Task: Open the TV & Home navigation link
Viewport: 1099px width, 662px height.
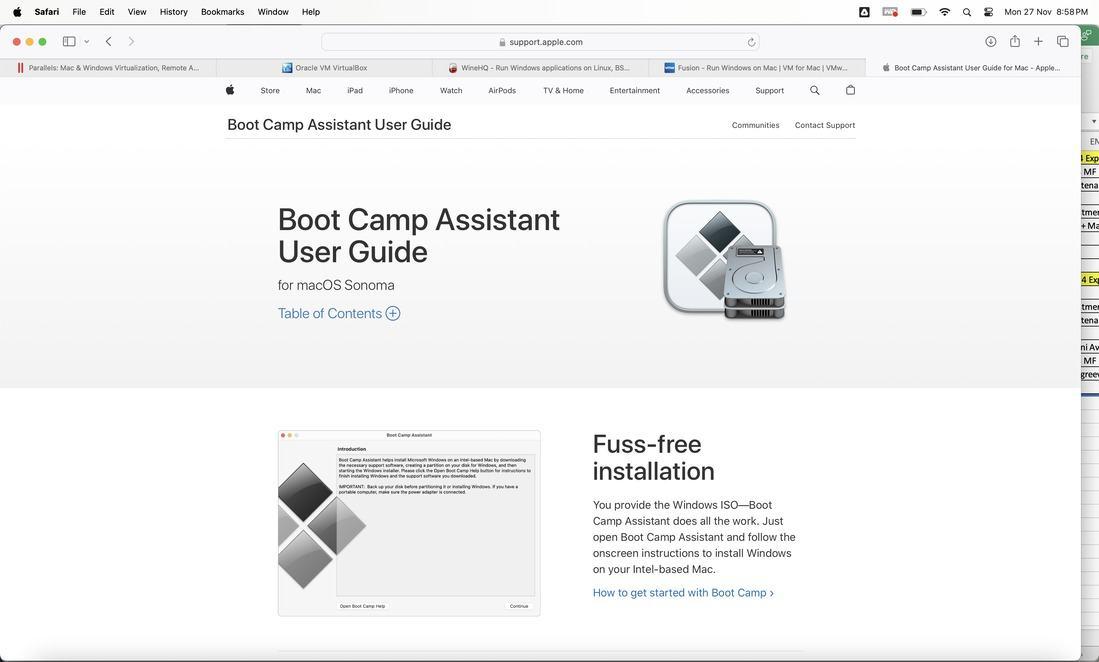Action: tap(564, 90)
